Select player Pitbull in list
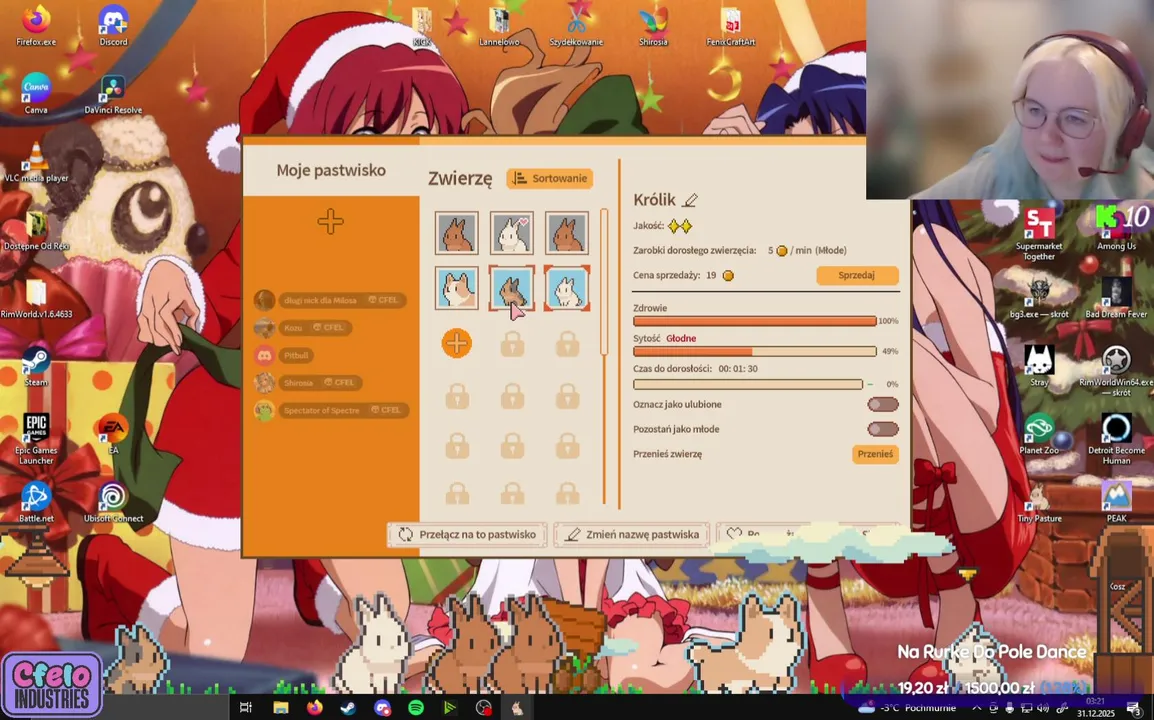1154x720 pixels. [285, 356]
